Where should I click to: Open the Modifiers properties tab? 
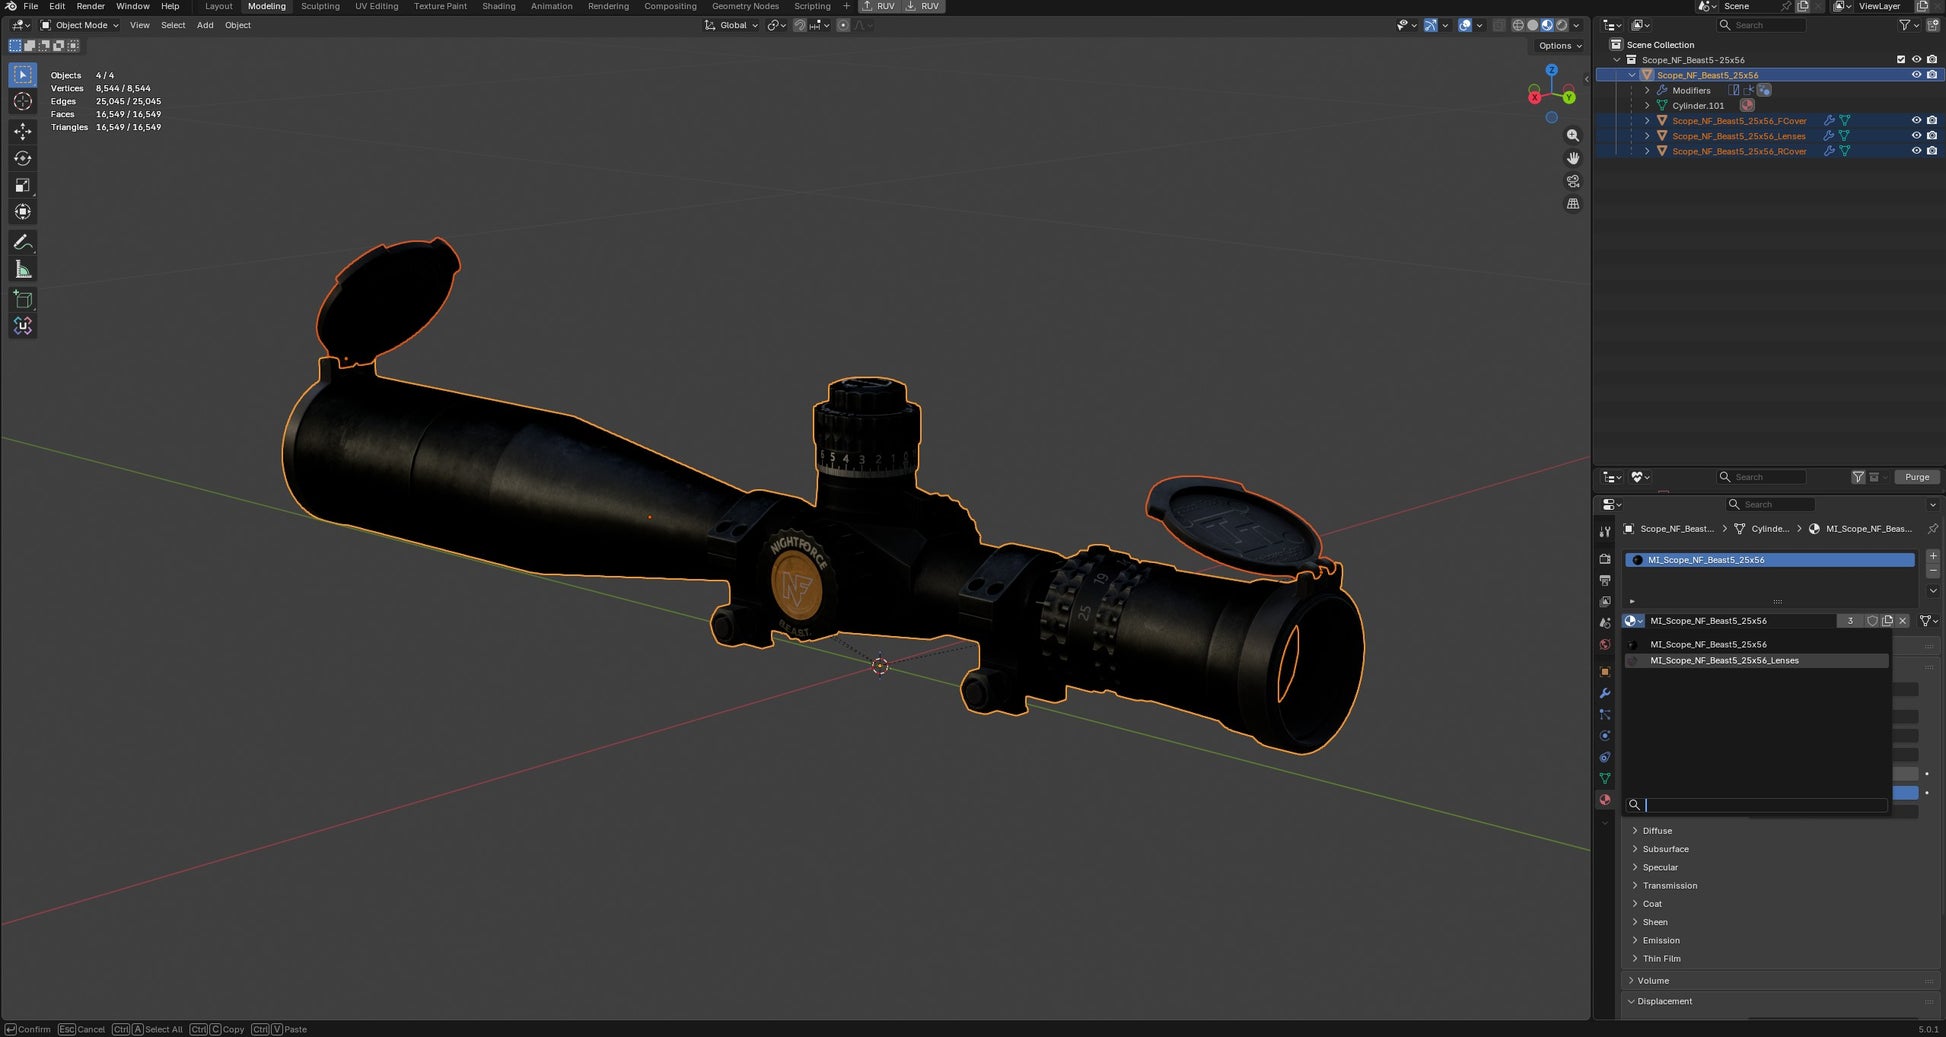[x=1605, y=693]
